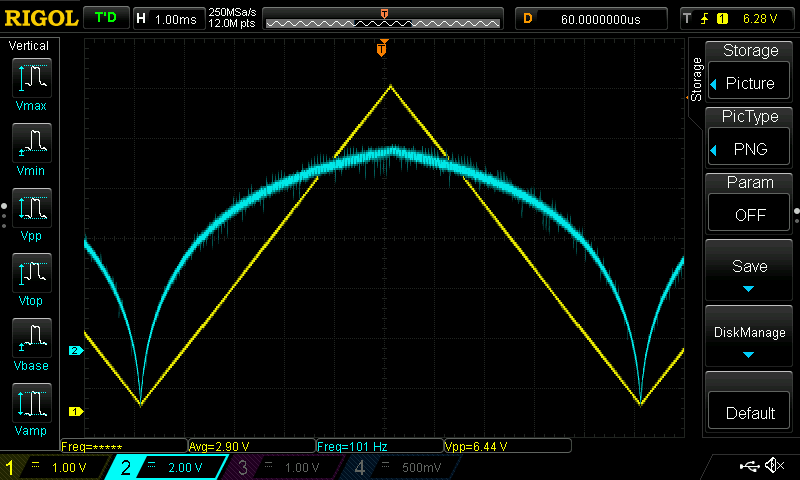Click the USB connection status icon
Viewport: 800px width, 480px height.
(x=749, y=466)
